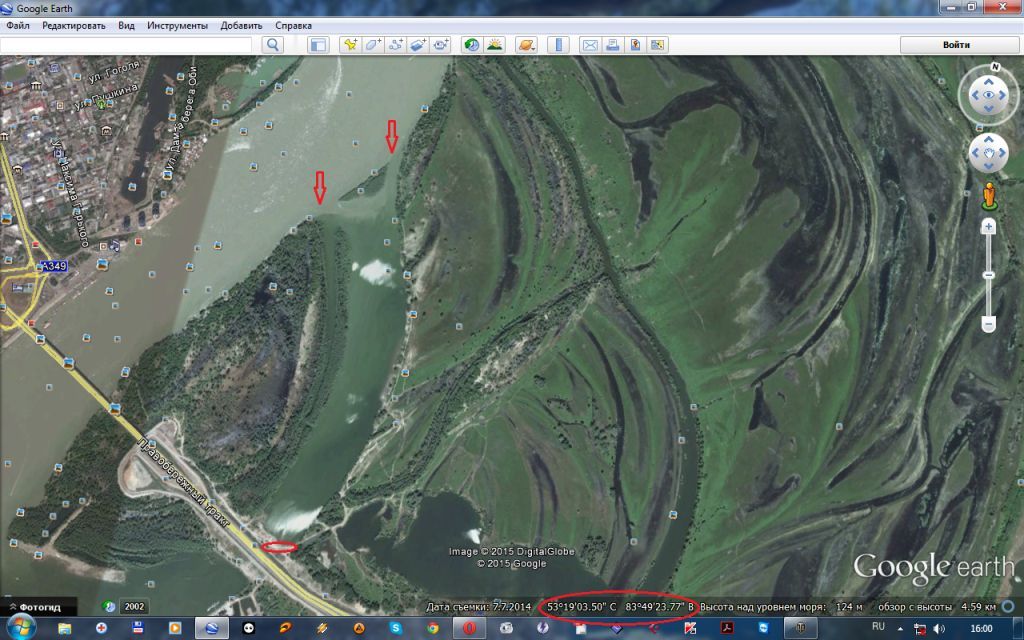Toggle sunlight across the landscape

[x=494, y=45]
